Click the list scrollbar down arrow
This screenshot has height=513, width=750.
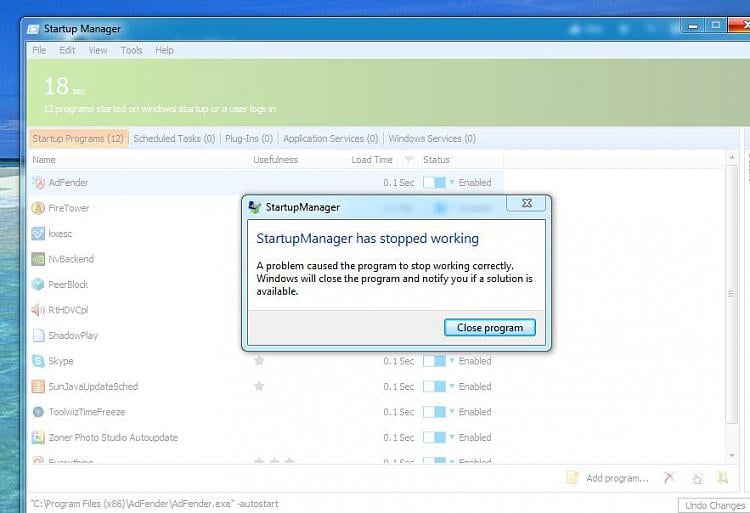tap(731, 456)
